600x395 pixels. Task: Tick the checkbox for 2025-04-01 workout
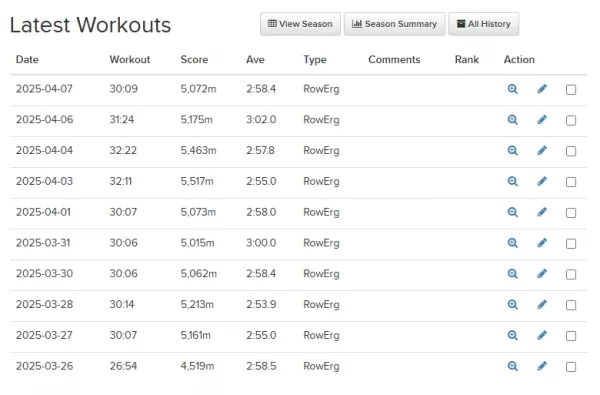[571, 213]
